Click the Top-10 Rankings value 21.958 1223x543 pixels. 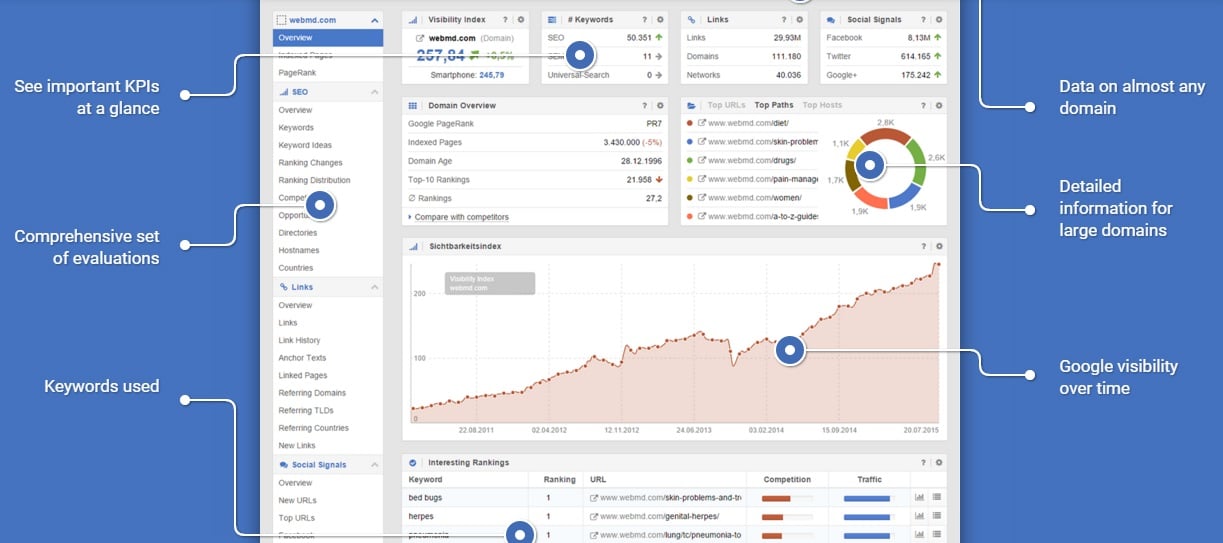639,180
